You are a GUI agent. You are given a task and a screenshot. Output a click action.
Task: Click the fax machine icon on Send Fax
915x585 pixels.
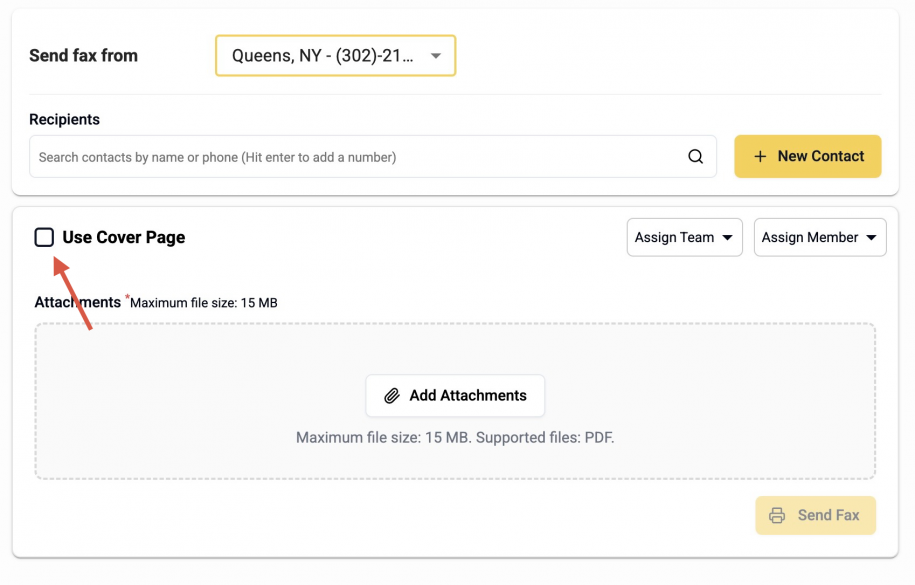777,516
